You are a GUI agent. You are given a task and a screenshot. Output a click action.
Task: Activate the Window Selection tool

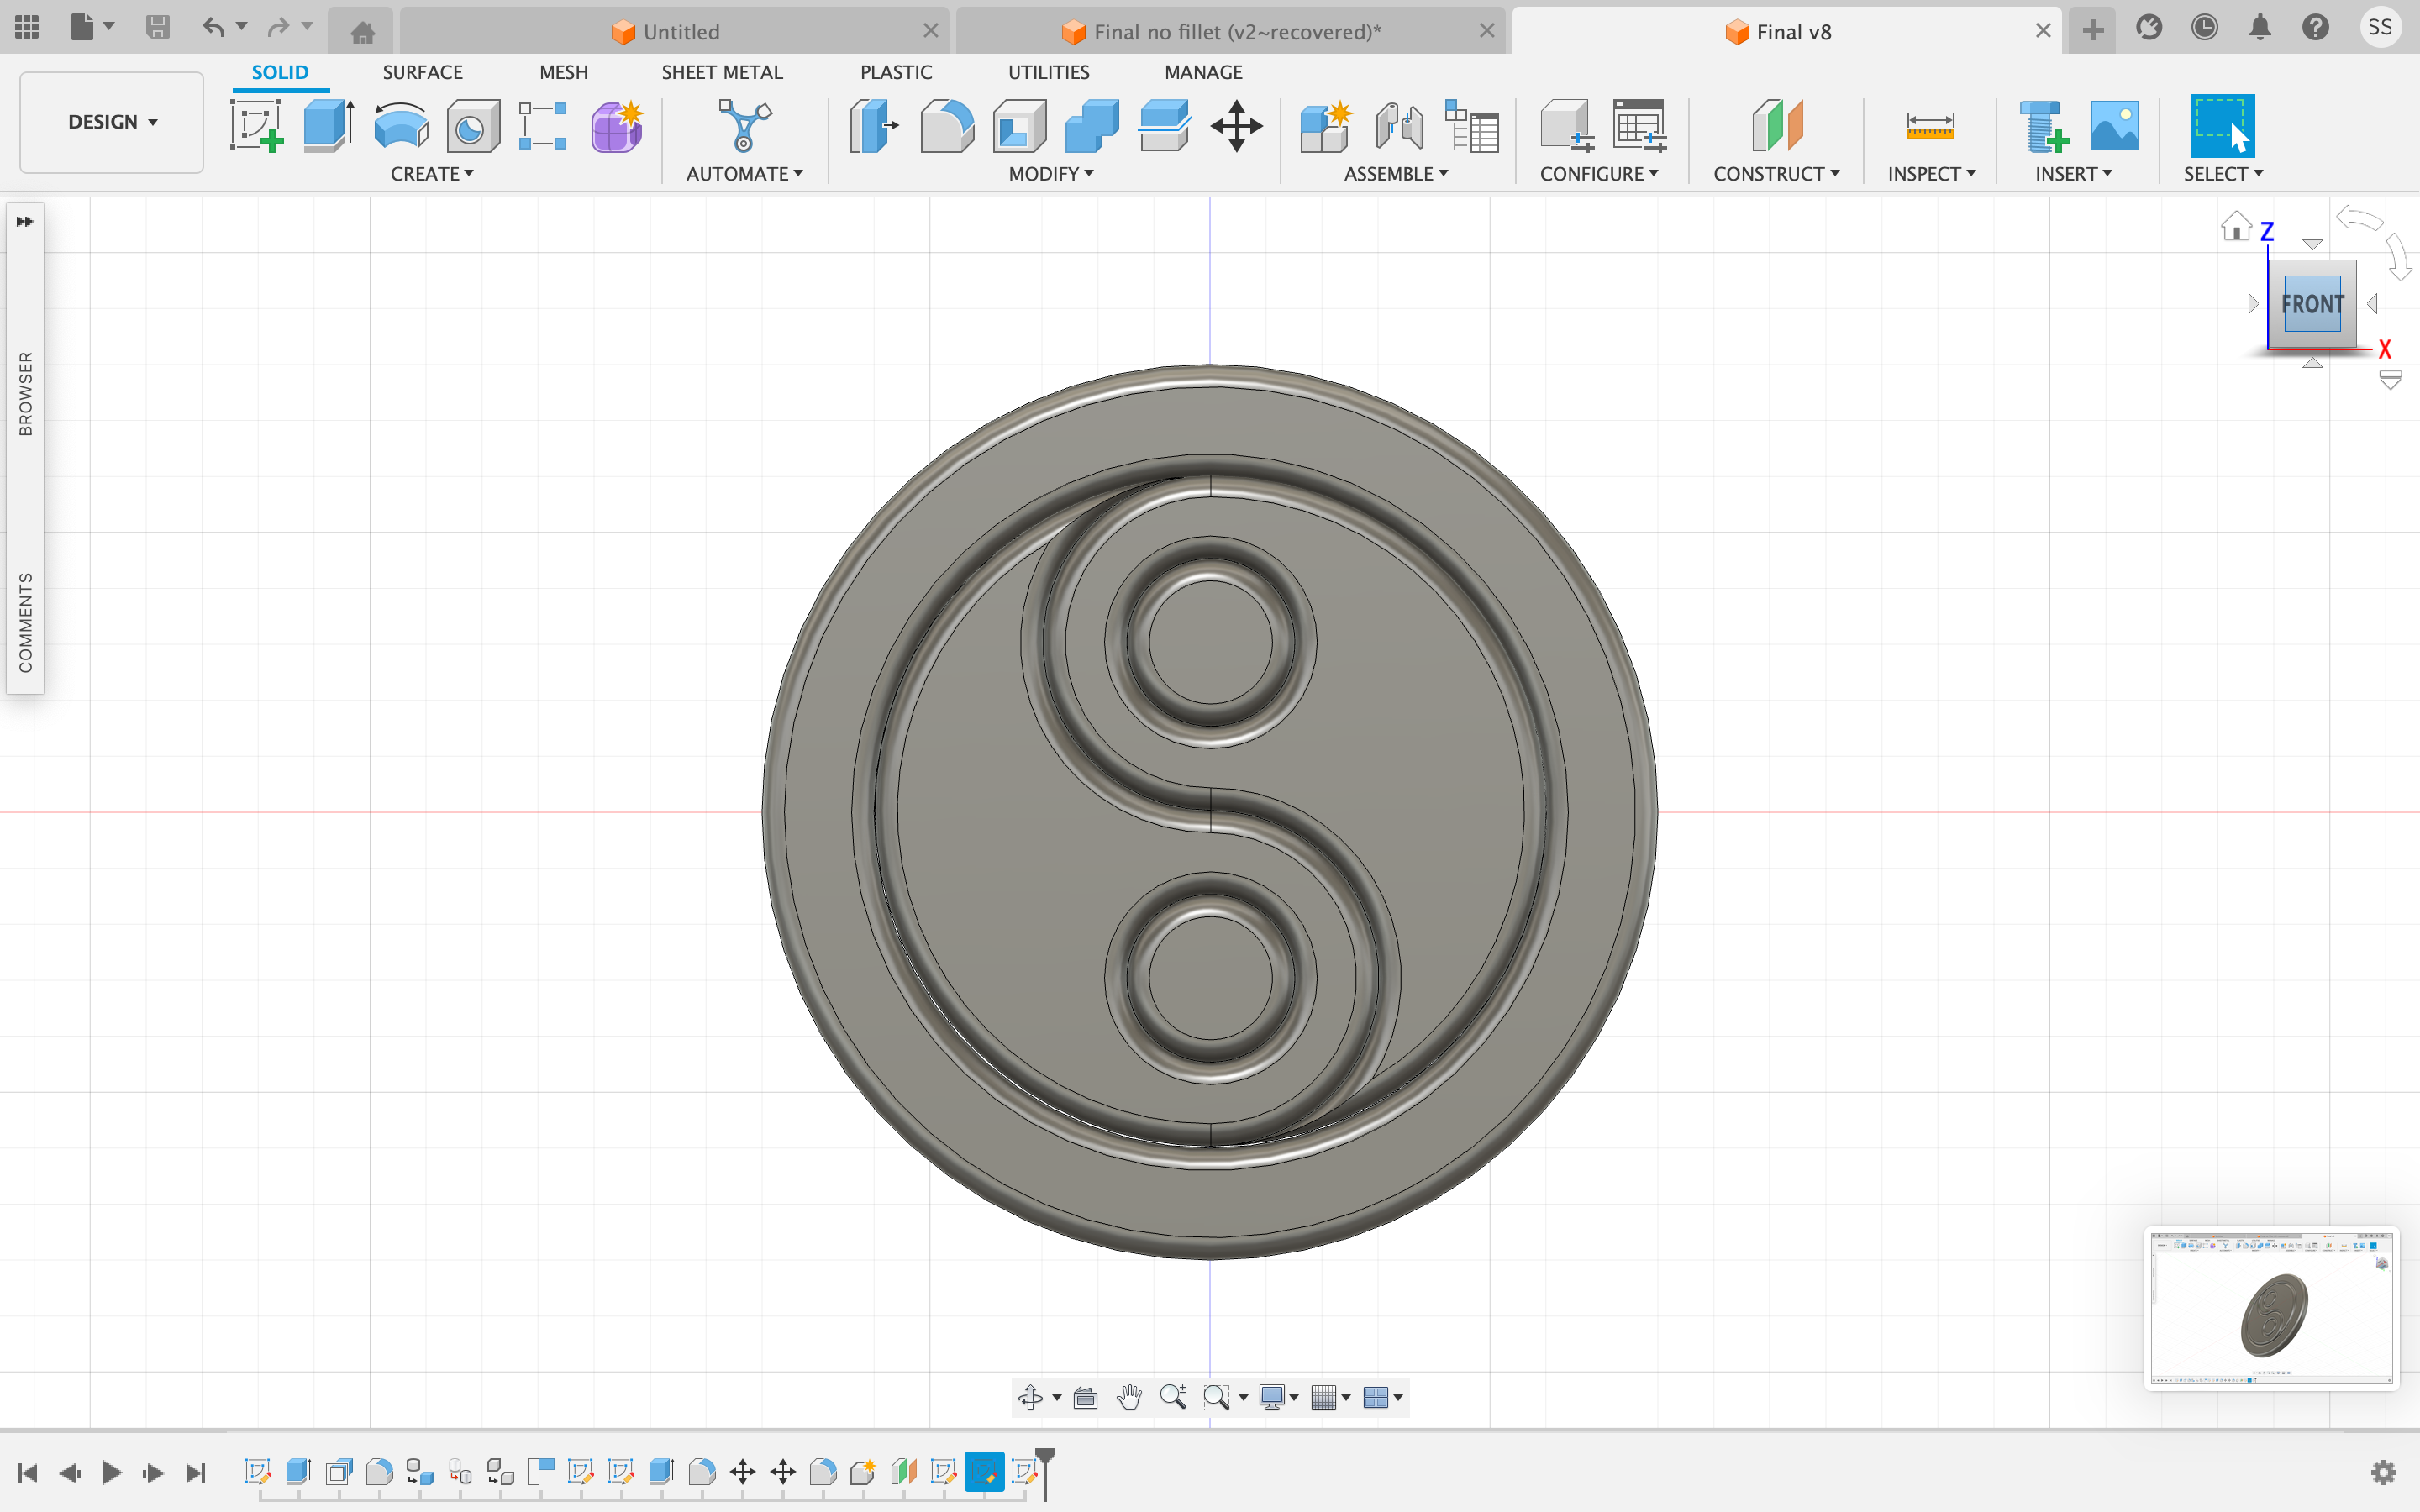point(2222,126)
